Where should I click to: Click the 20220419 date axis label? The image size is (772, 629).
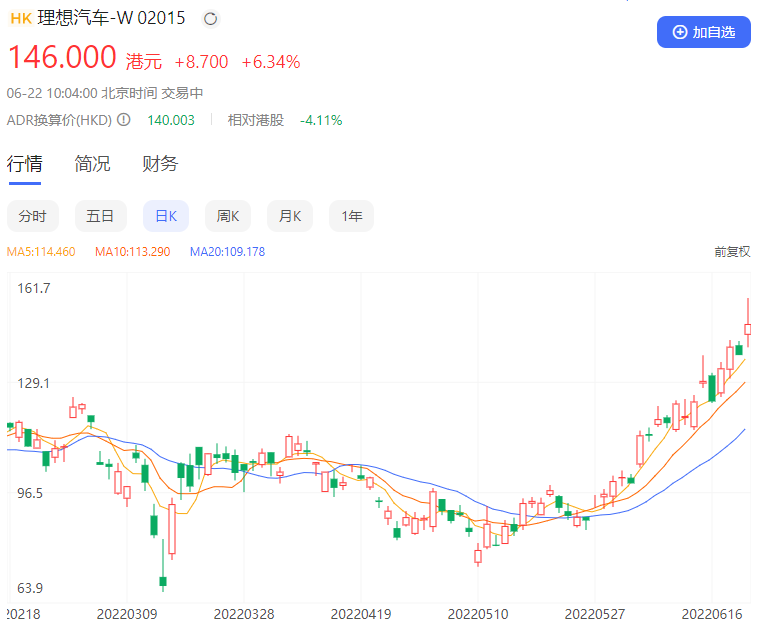click(361, 614)
